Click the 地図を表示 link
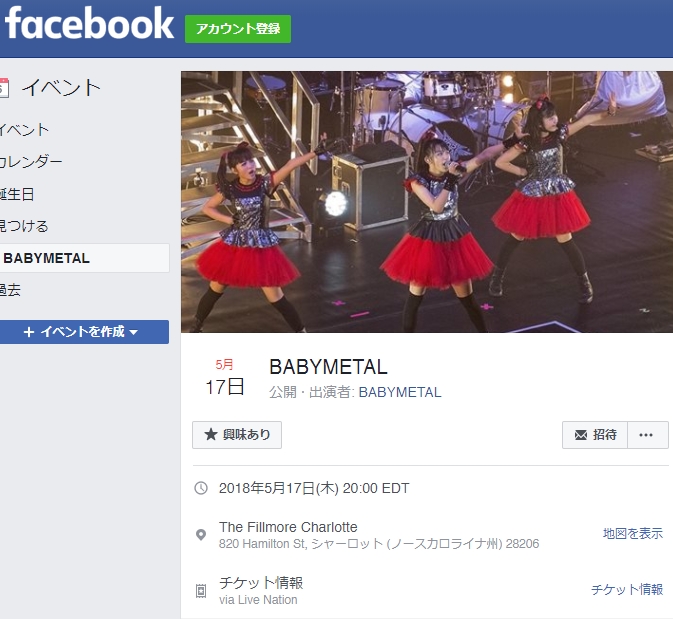Screen dimensions: 673x619 [x=633, y=534]
